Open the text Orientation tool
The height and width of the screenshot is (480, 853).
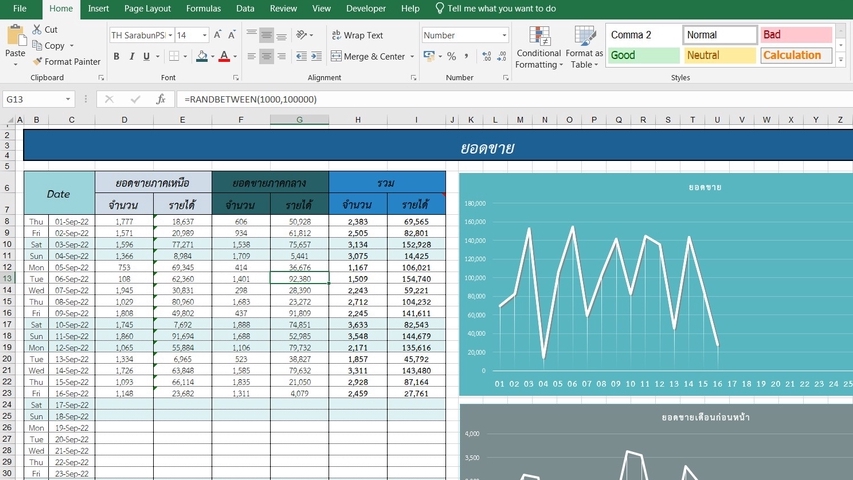coord(302,35)
